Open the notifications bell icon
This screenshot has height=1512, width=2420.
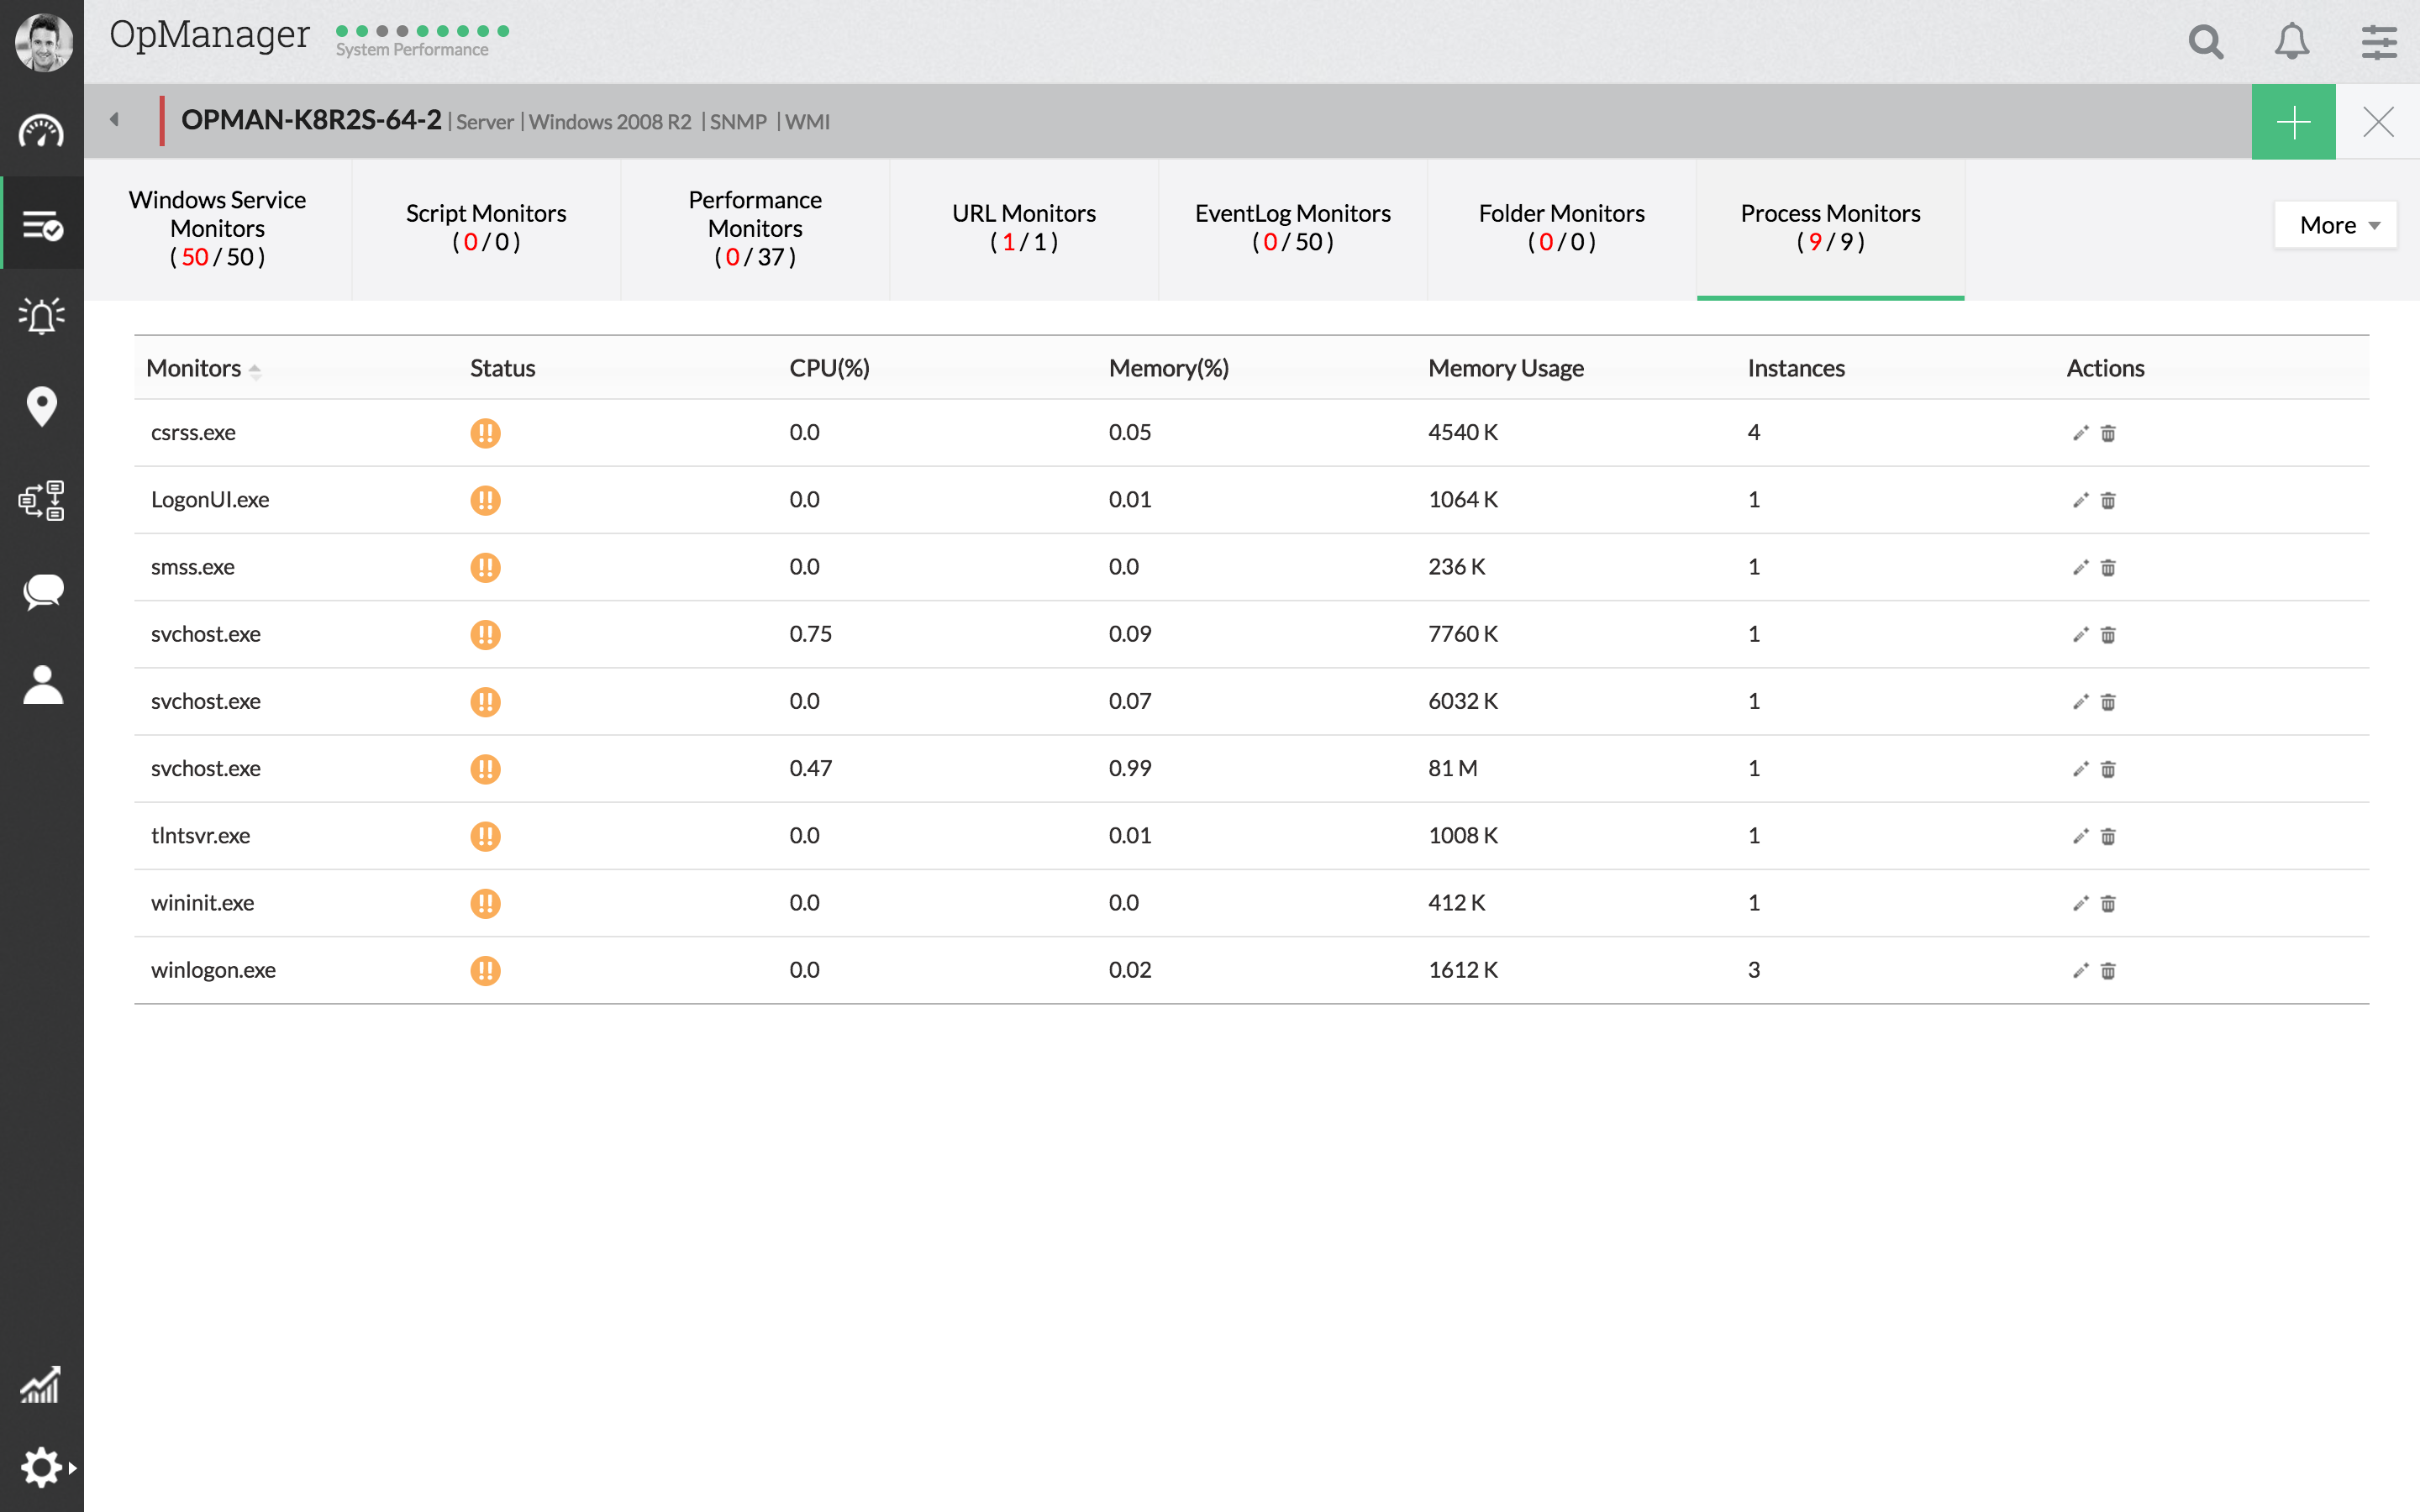2291,42
